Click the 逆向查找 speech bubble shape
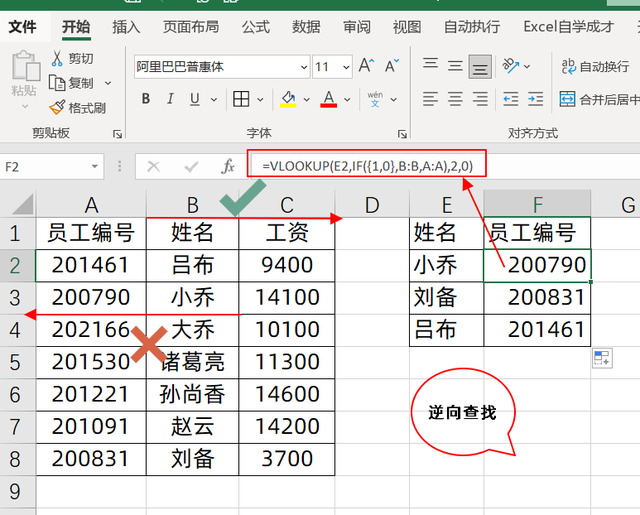Viewport: 640px width, 515px height. (463, 412)
